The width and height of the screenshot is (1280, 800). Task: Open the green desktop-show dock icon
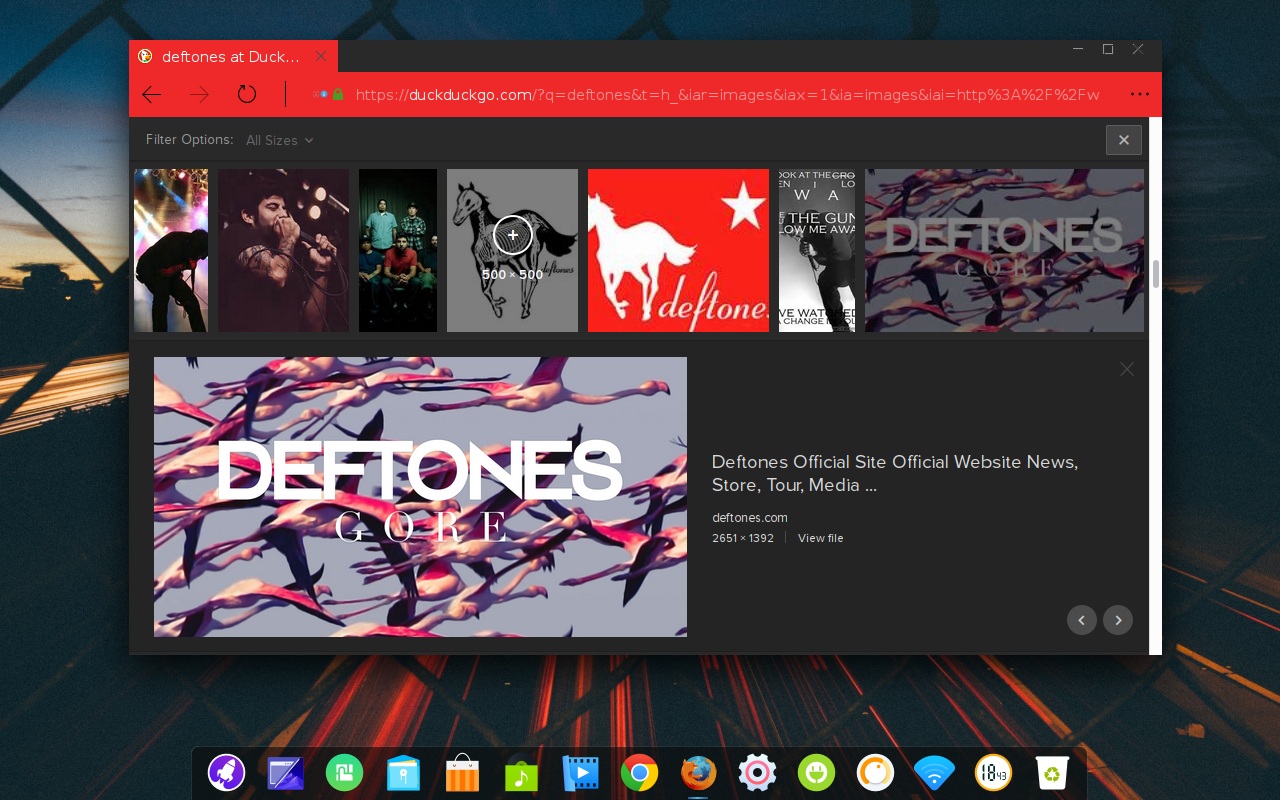(x=344, y=773)
